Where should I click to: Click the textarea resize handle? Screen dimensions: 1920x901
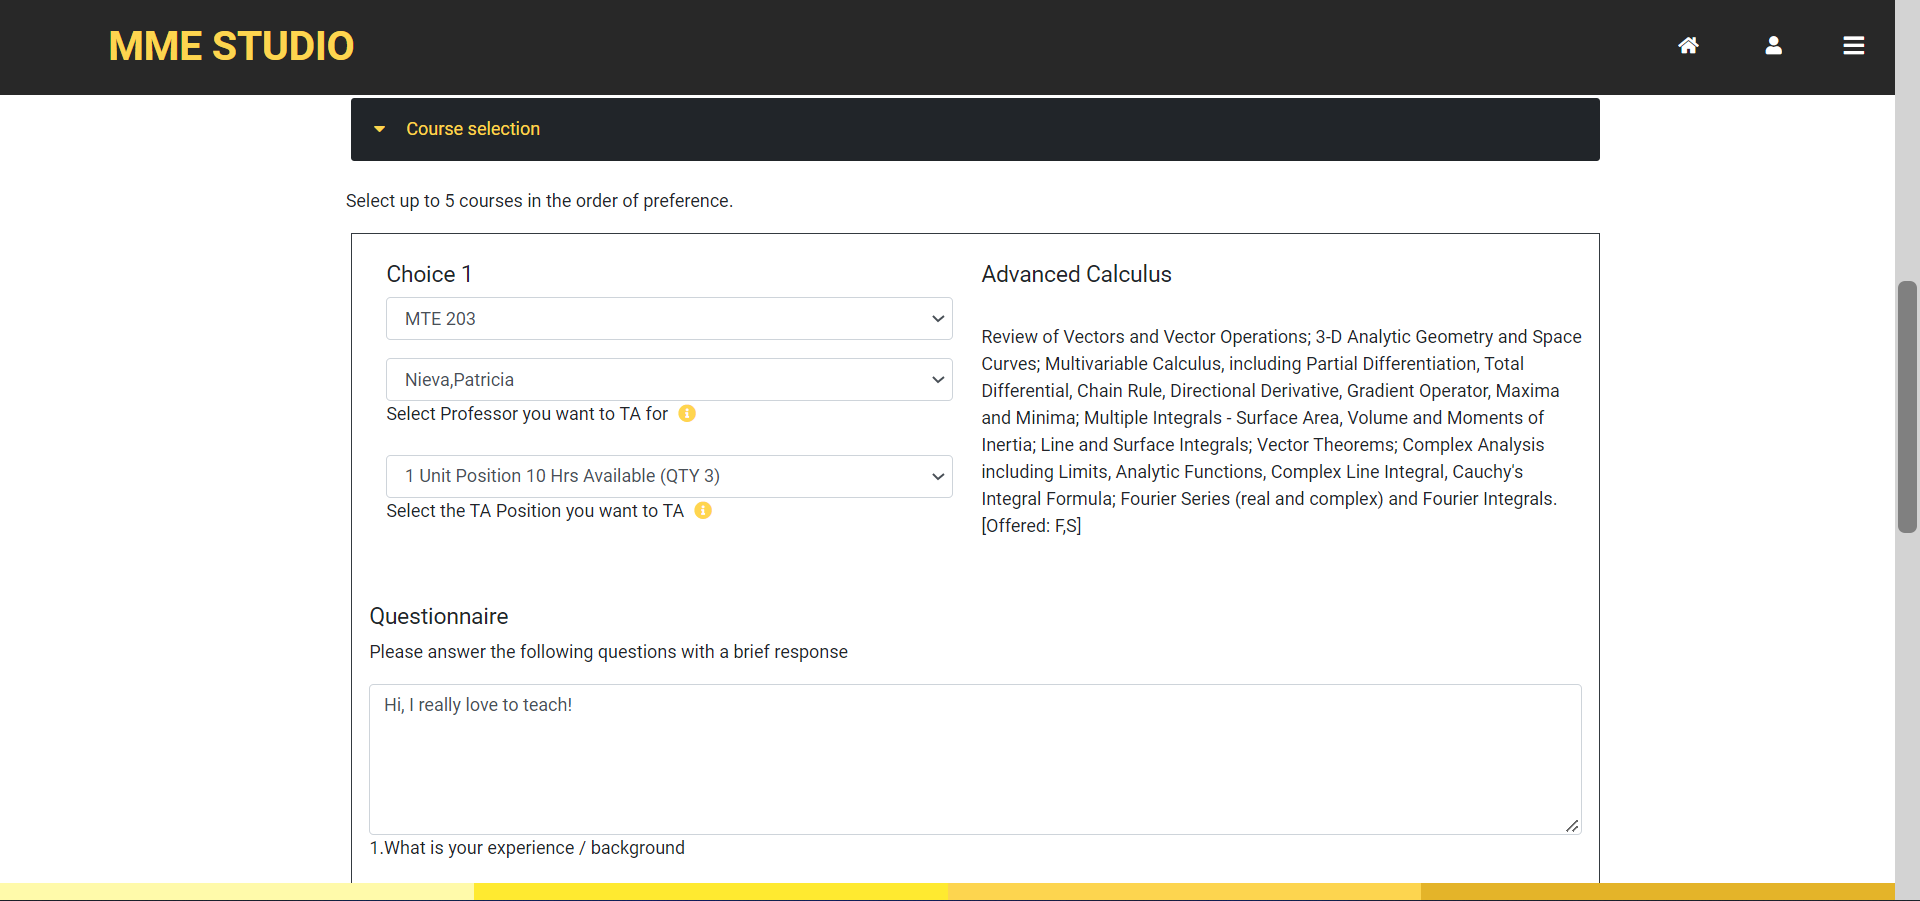[x=1572, y=825]
